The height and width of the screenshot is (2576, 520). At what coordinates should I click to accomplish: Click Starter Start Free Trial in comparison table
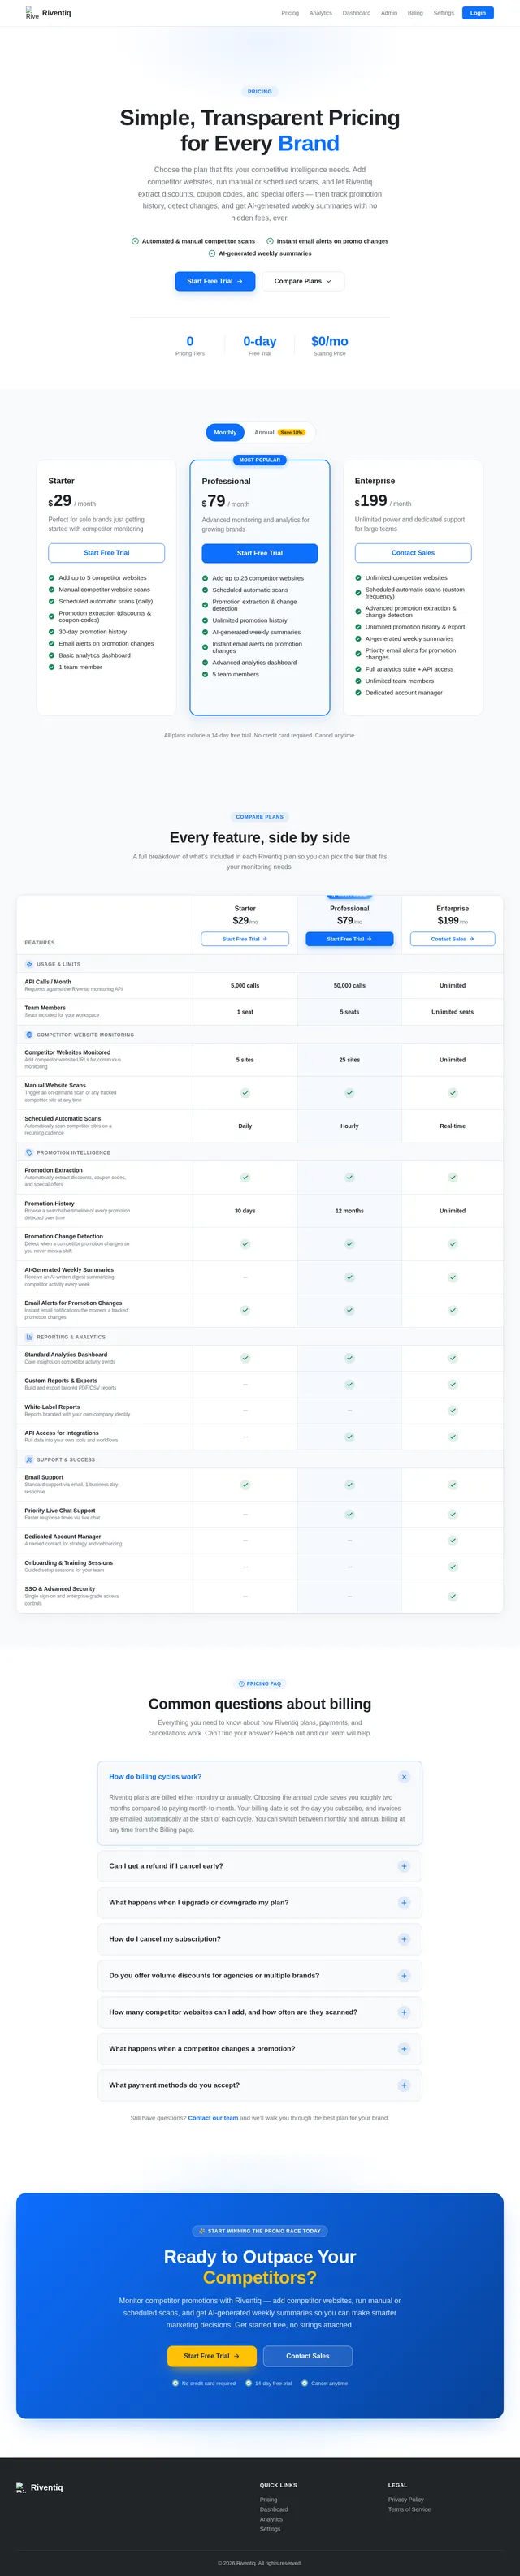[245, 939]
